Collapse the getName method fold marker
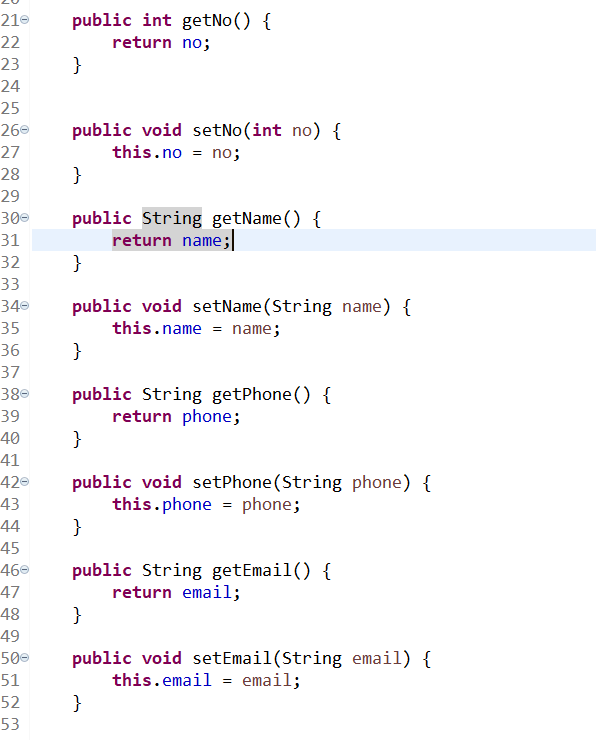Screen dimensions: 596x740 tap(25, 218)
